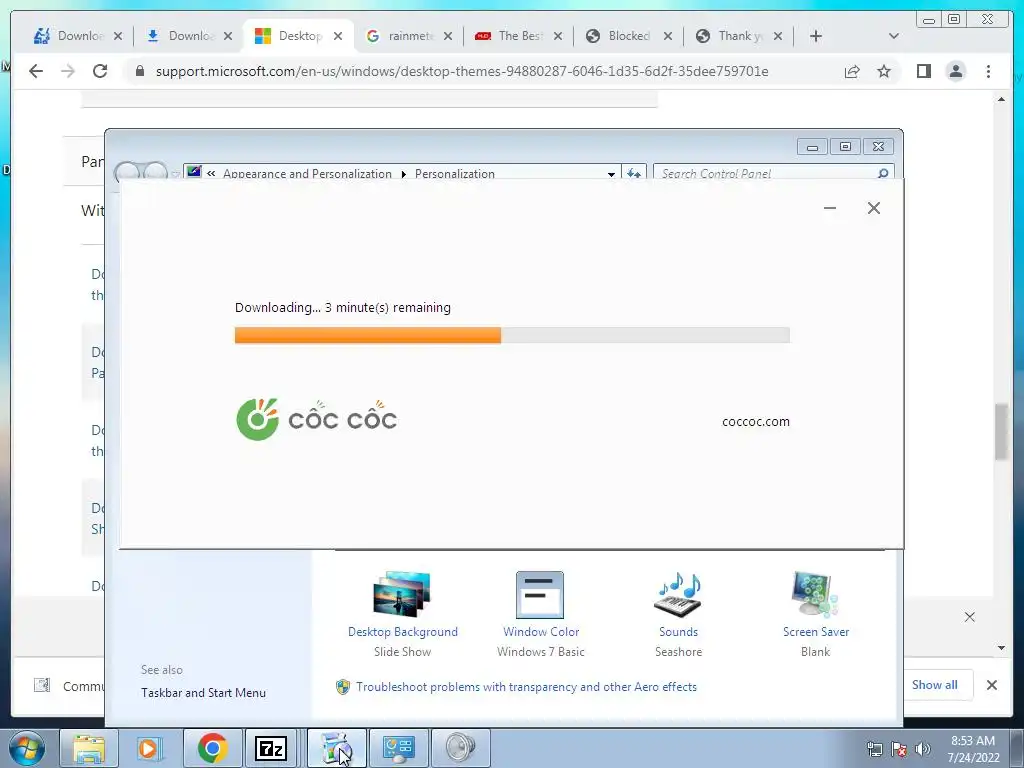1024x768 pixels.
Task: Select the installer icon in the taskbar
Action: pos(336,748)
